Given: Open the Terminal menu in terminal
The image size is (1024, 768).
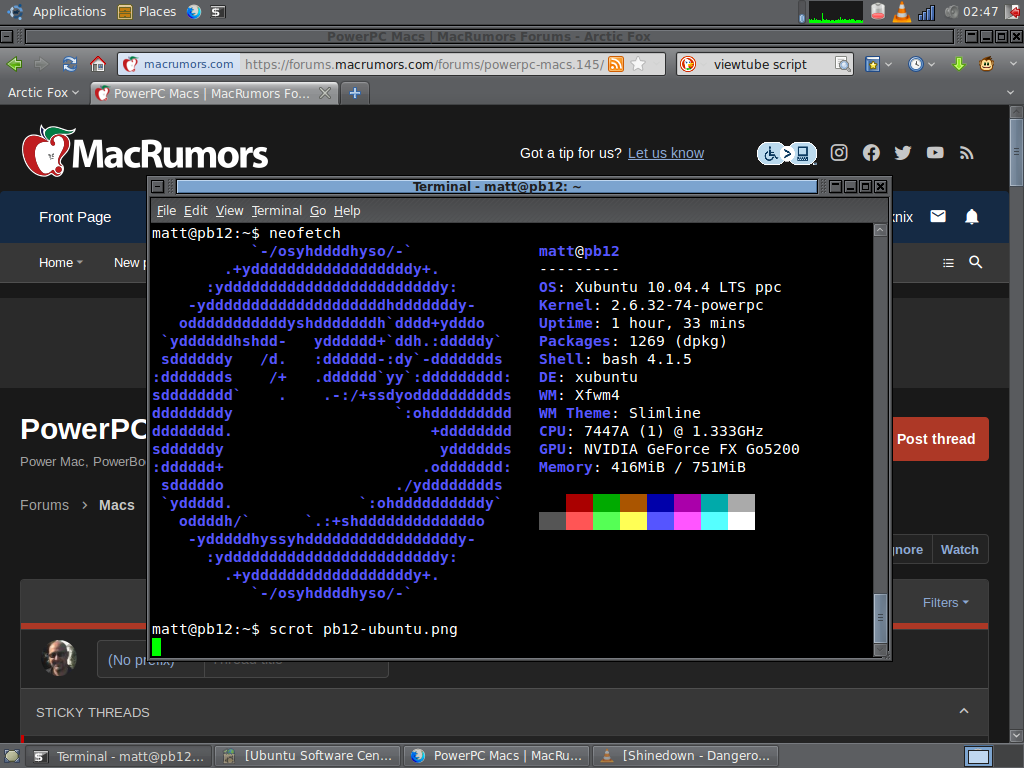Looking at the screenshot, I should coord(277,211).
